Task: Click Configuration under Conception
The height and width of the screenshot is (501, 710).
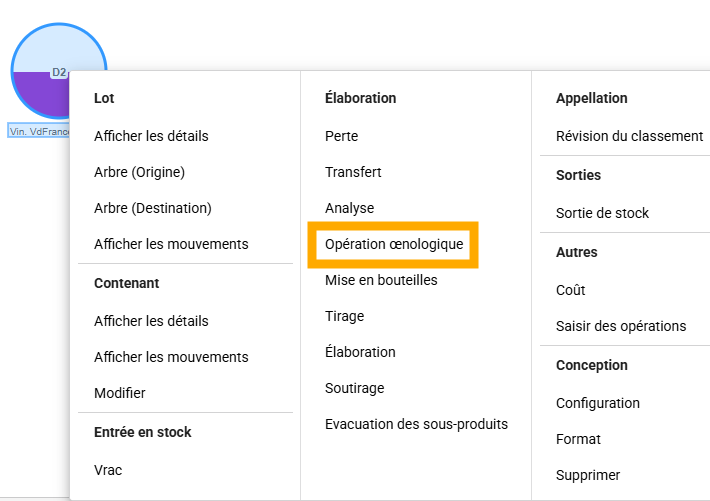Action: (598, 403)
